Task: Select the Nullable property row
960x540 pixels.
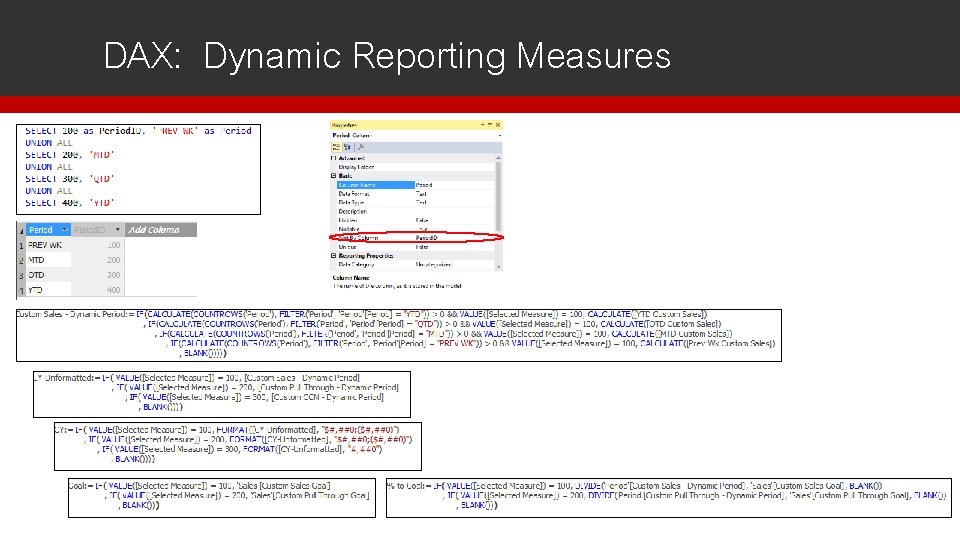Action: (415, 229)
